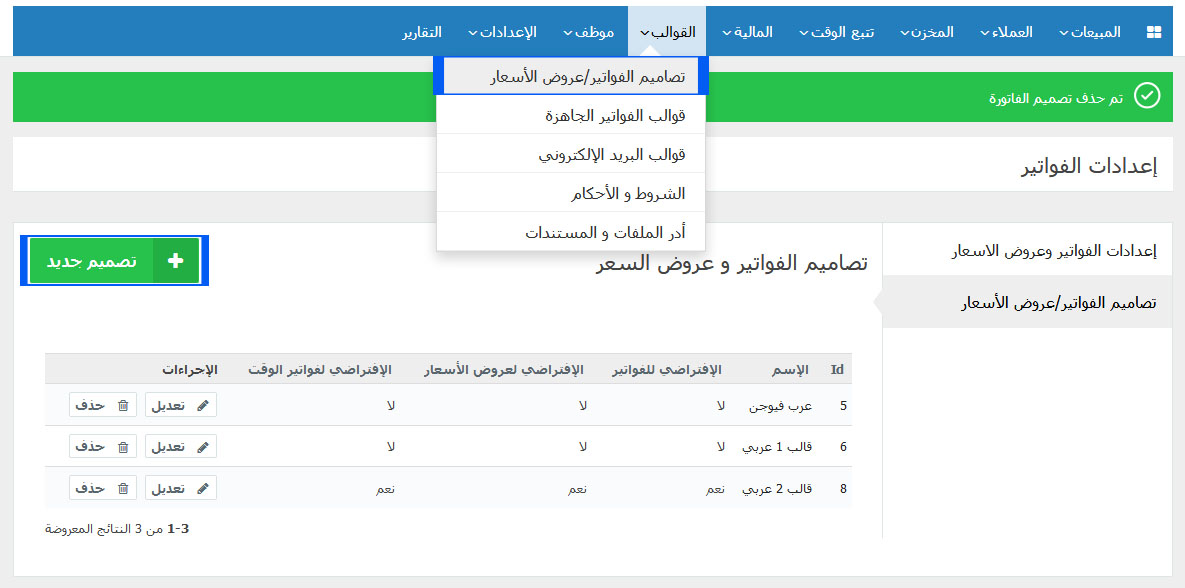Select قوالب الفواتير الجاهزة menu entry
The height and width of the screenshot is (588, 1185).
point(571,115)
